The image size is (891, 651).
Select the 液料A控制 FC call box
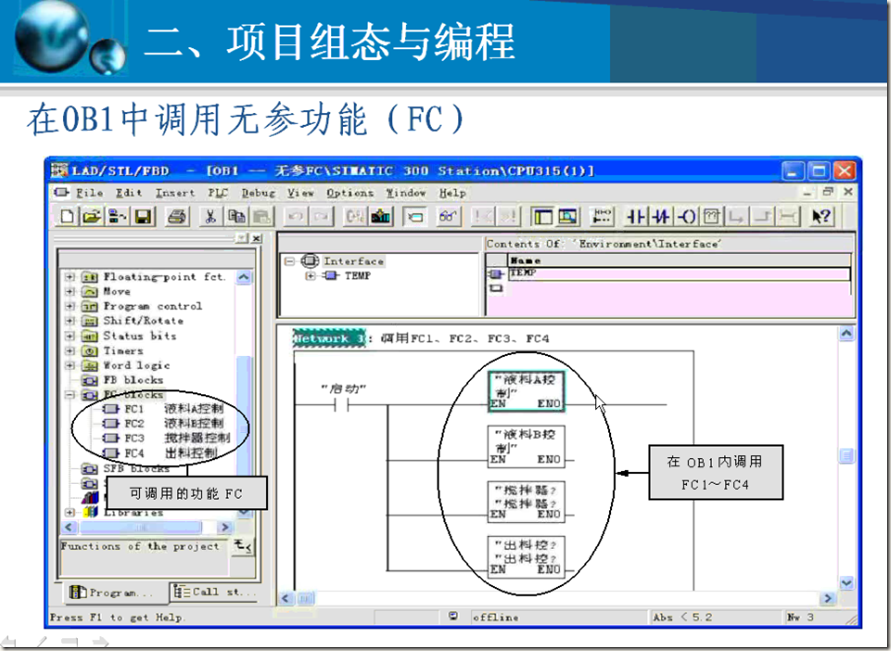527,390
